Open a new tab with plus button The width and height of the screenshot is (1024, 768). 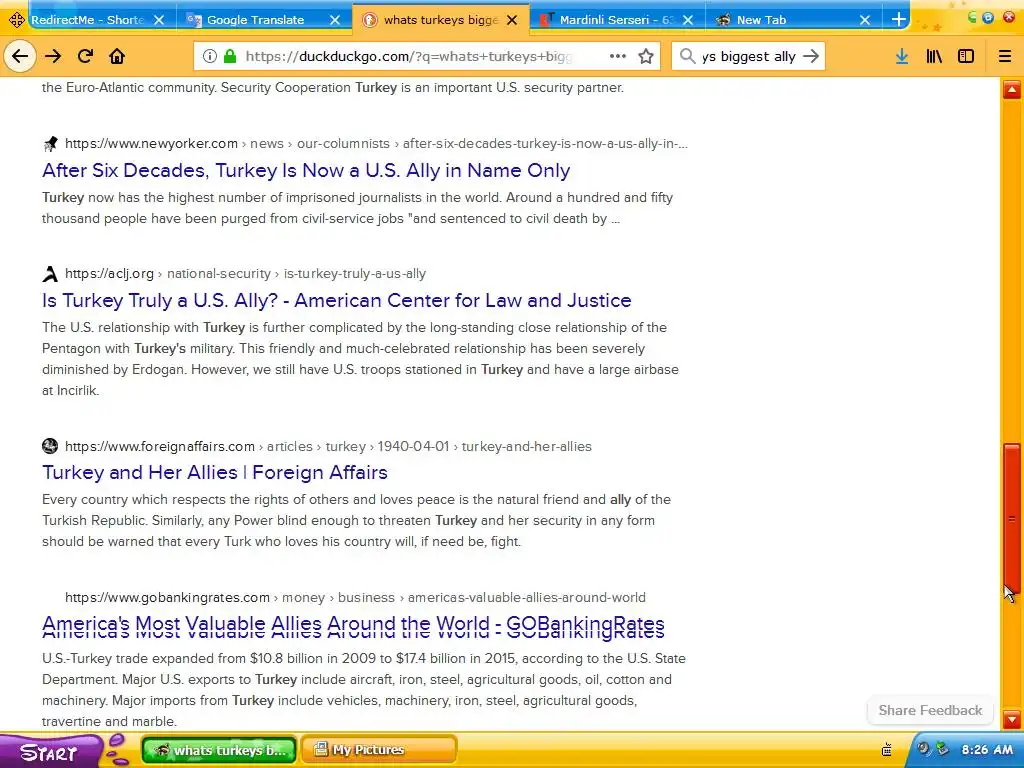click(899, 20)
